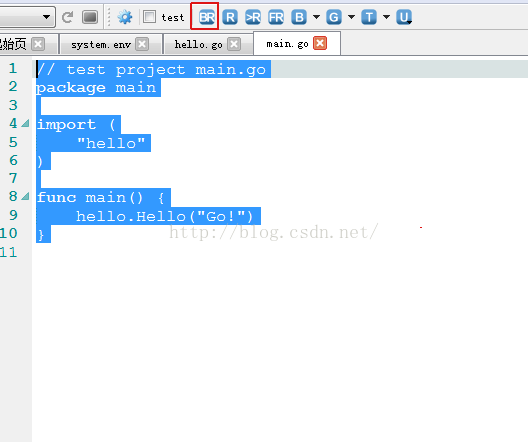Image resolution: width=528 pixels, height=442 pixels.
Task: Click the "import (" line
Action: point(76,125)
